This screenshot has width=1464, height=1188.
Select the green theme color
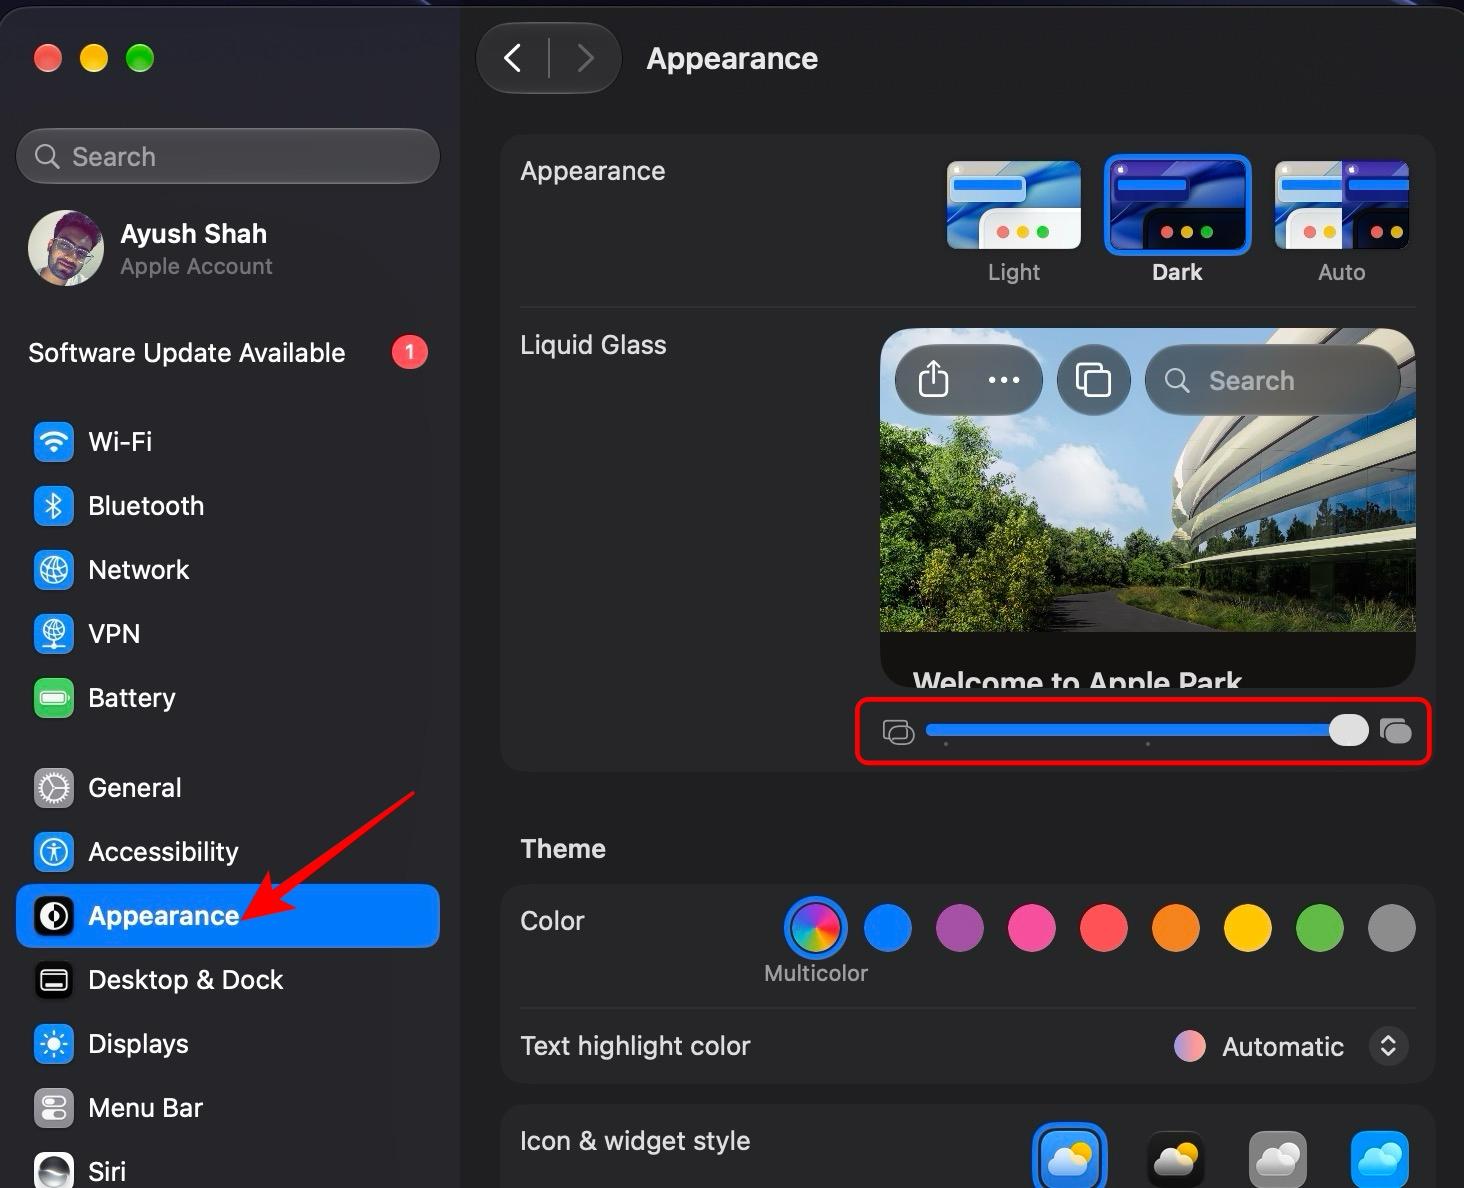click(x=1320, y=928)
